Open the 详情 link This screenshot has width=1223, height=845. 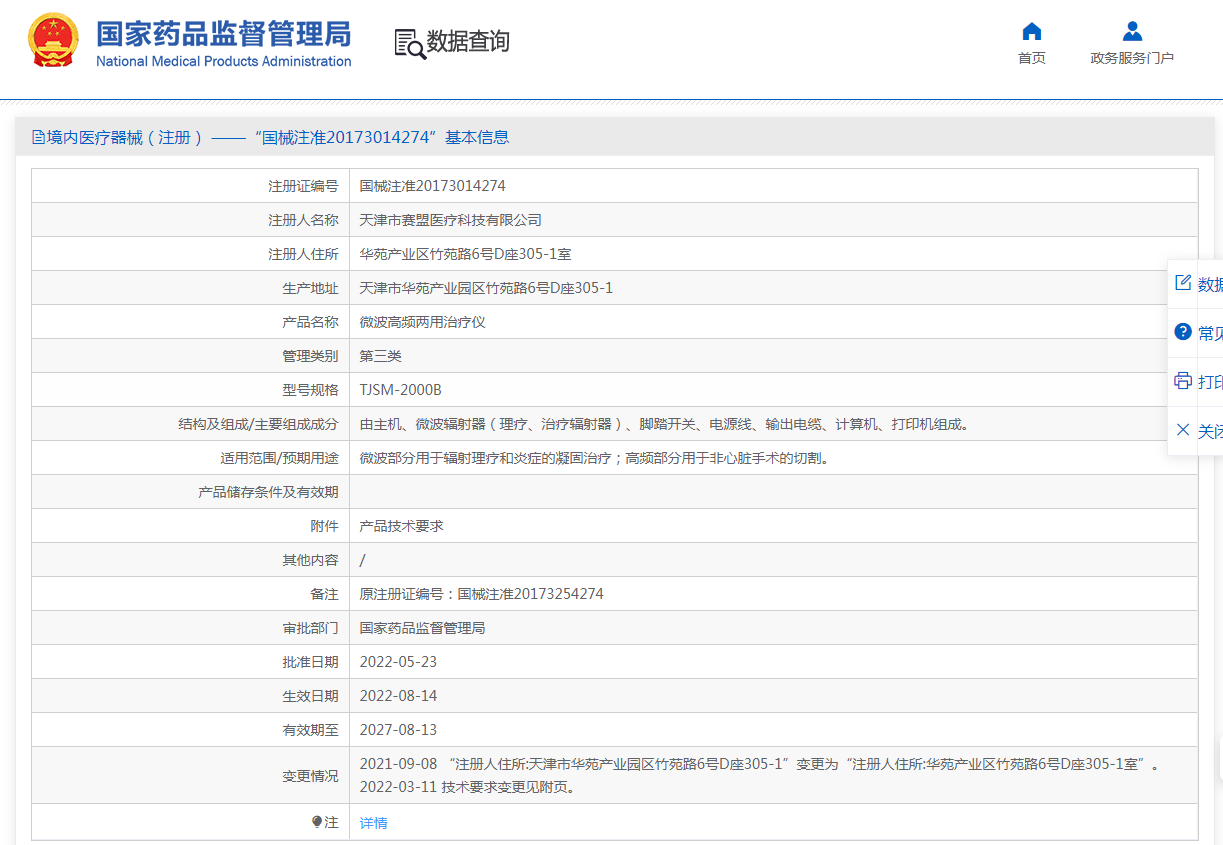point(373,823)
